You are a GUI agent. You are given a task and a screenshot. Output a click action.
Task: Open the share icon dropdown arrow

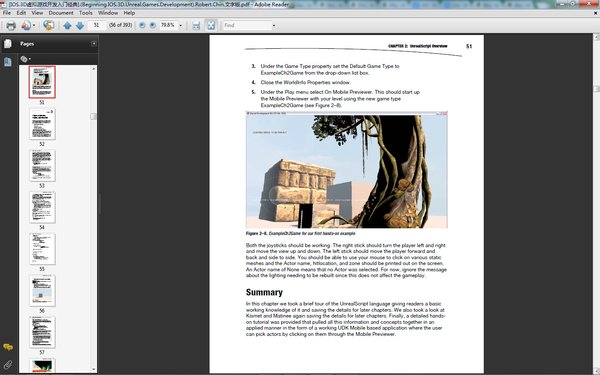tap(34, 26)
